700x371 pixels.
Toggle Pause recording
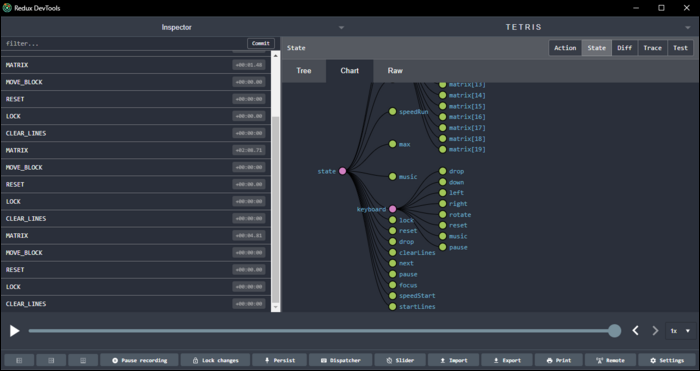coord(139,360)
